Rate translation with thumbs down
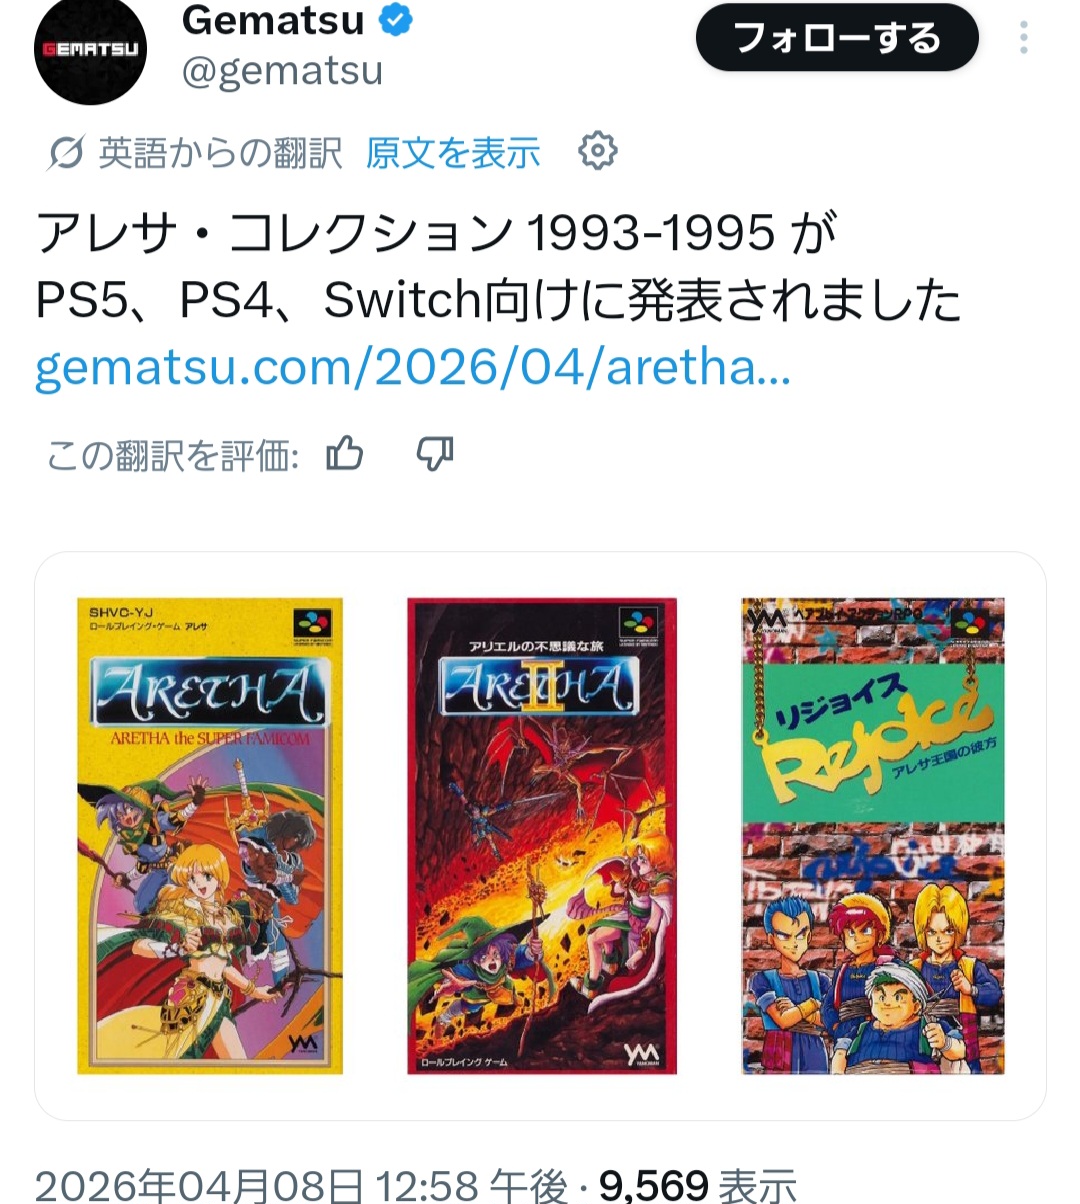 click(435, 454)
